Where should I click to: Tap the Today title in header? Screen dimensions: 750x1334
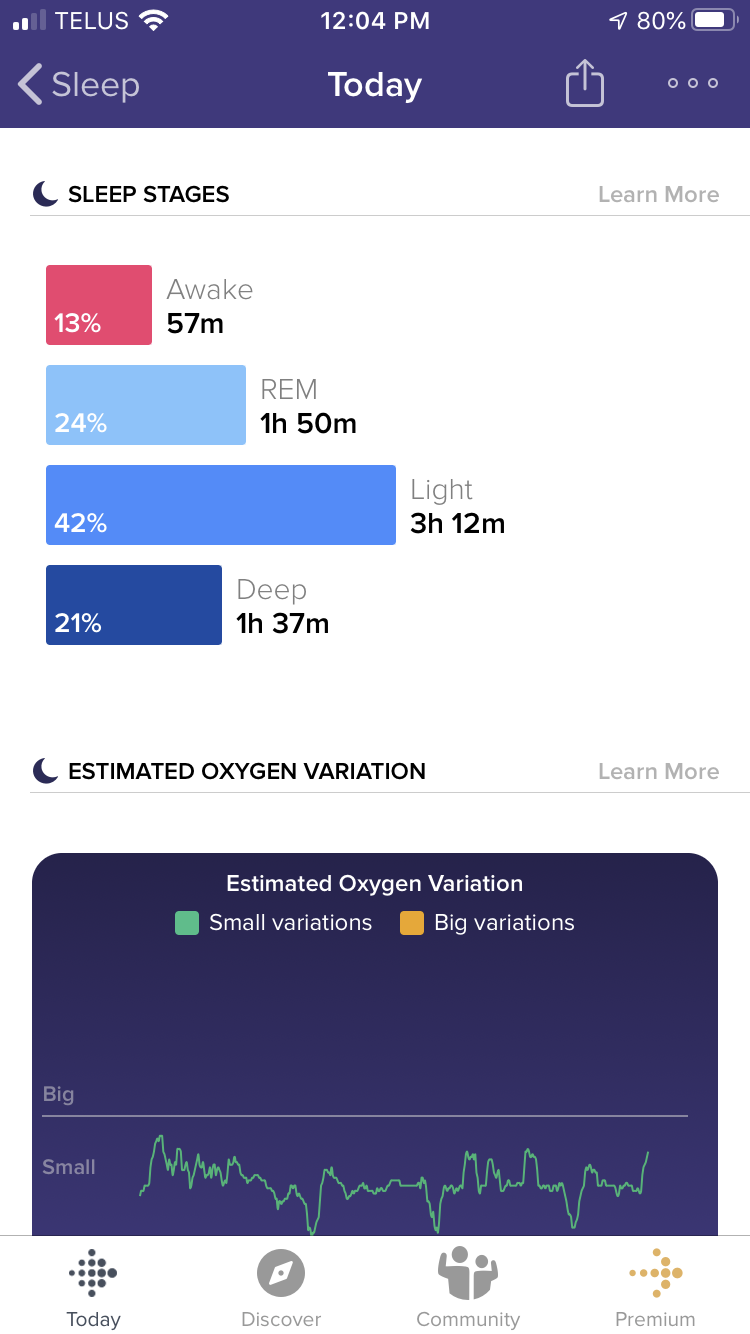375,85
